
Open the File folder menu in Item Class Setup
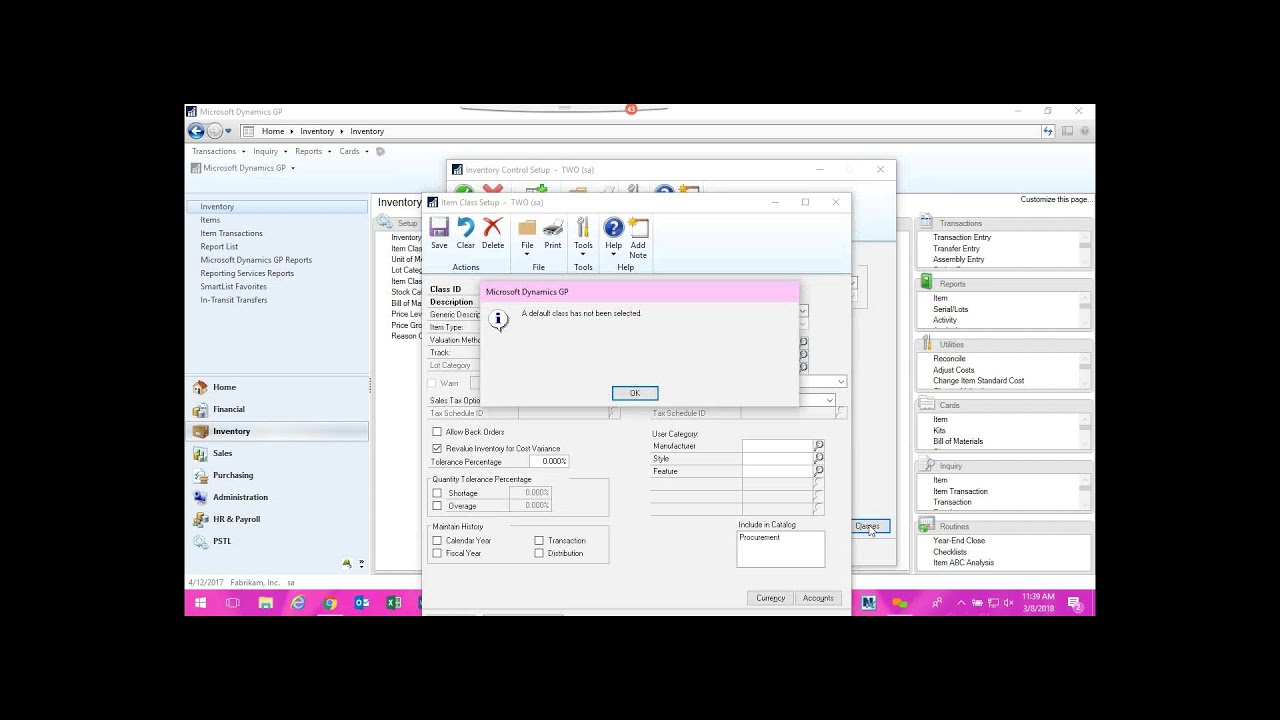pos(527,236)
